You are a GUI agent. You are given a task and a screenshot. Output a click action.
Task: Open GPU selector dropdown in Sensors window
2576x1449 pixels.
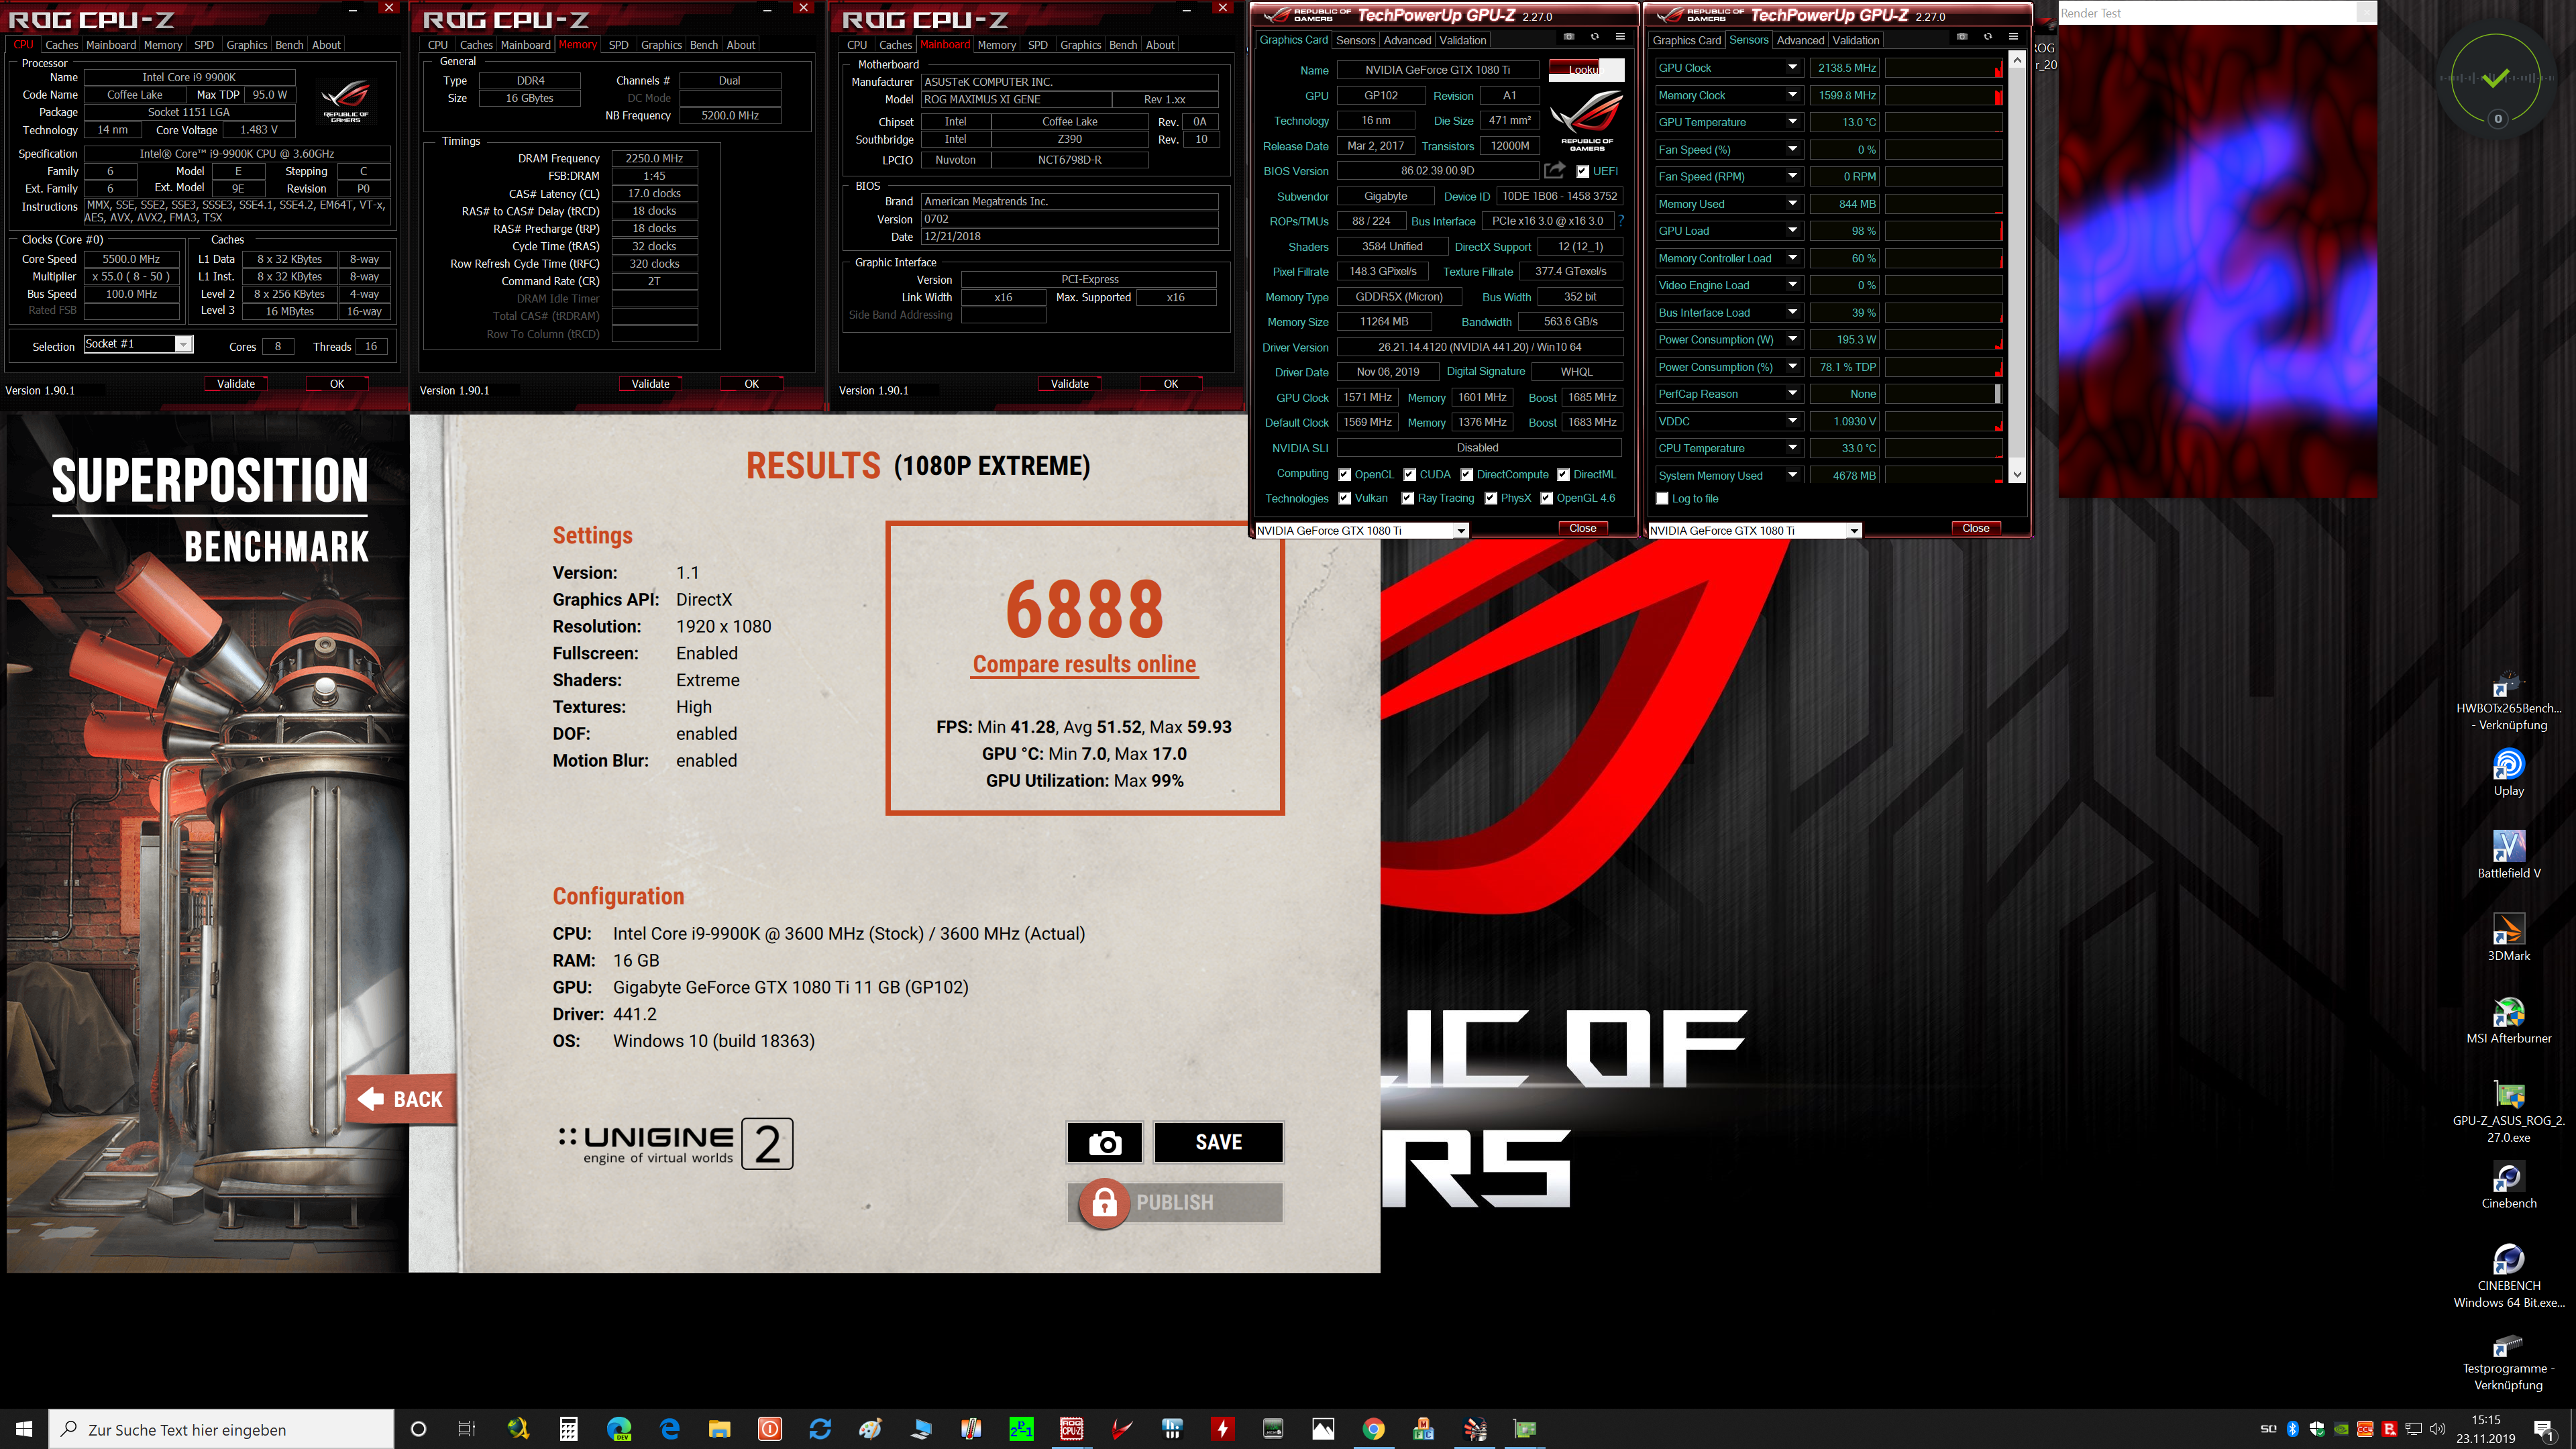1854,530
